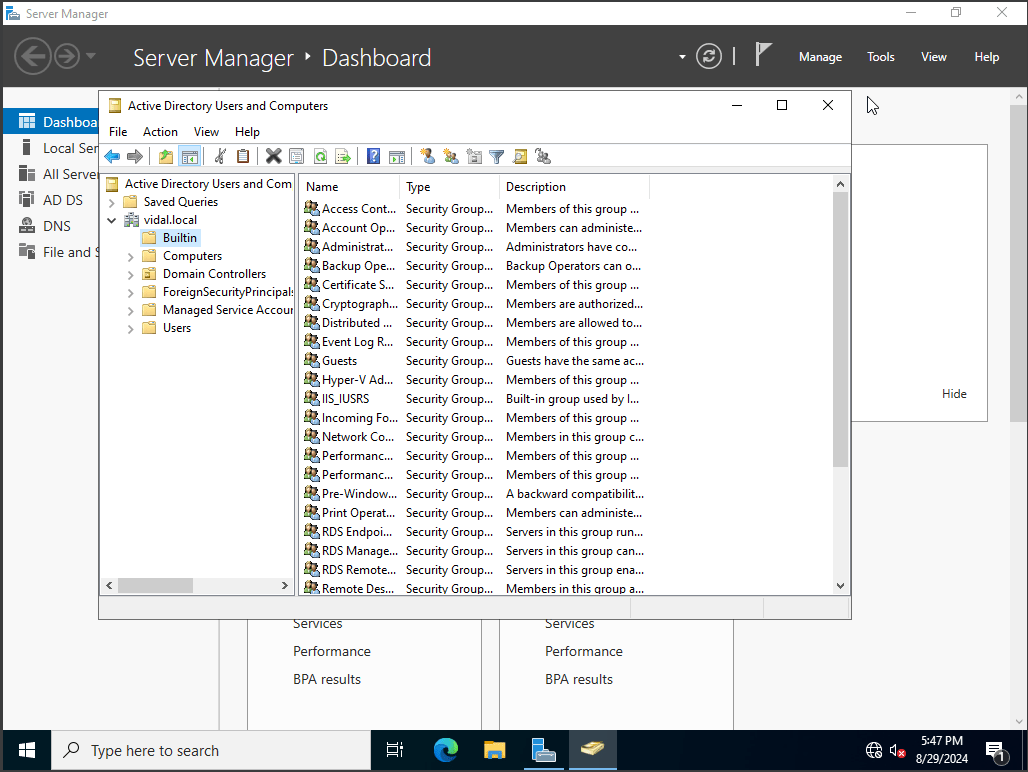Click the Hide link in Server Manager
The image size is (1028, 772).
tap(954, 394)
